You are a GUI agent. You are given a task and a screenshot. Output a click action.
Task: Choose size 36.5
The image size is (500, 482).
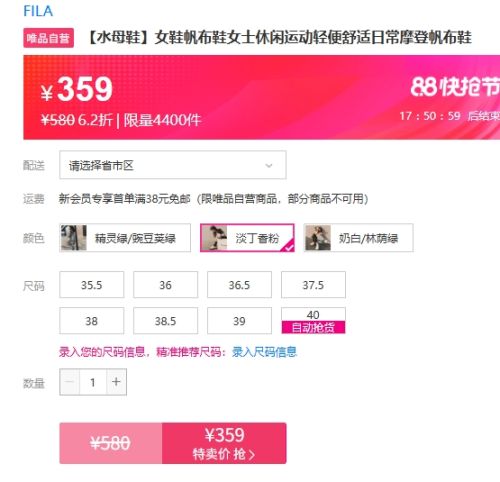pyautogui.click(x=239, y=285)
